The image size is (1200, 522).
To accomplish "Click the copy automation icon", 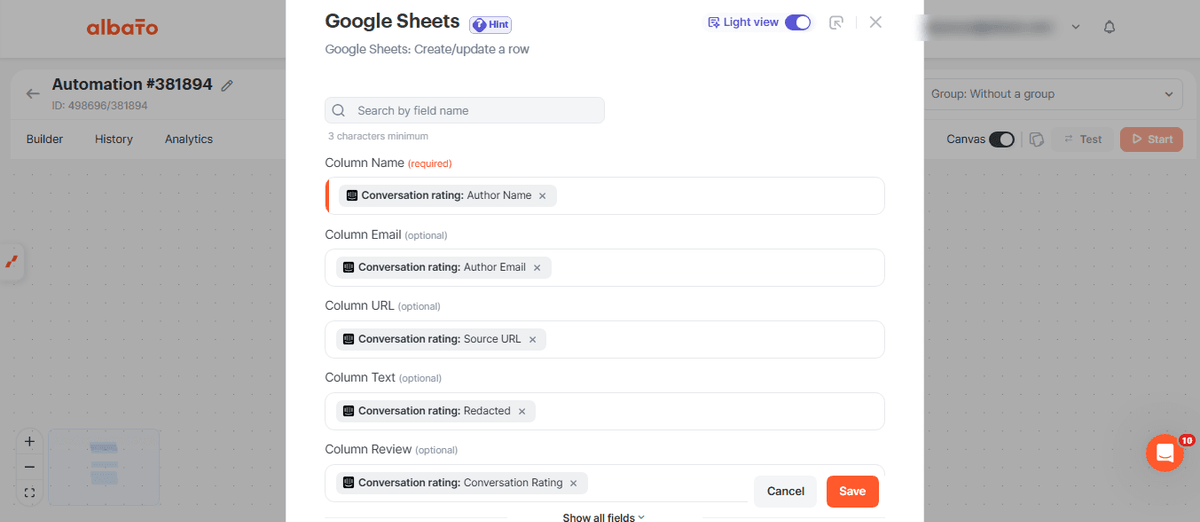I will [1037, 139].
